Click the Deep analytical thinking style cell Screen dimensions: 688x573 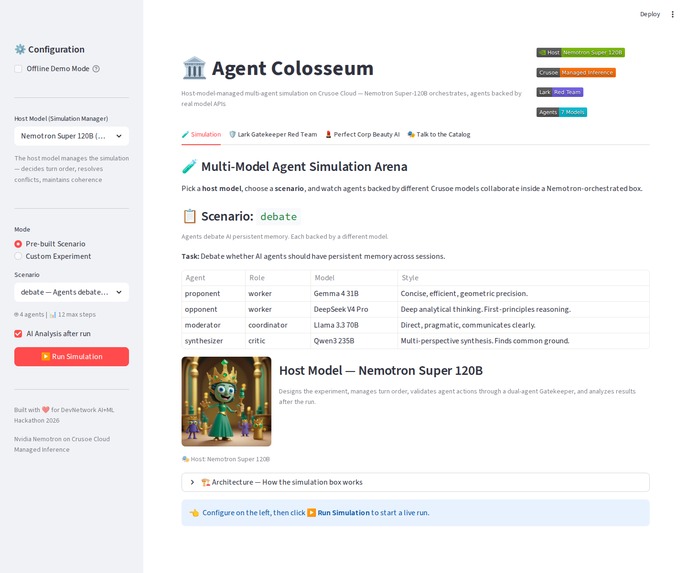point(523,309)
